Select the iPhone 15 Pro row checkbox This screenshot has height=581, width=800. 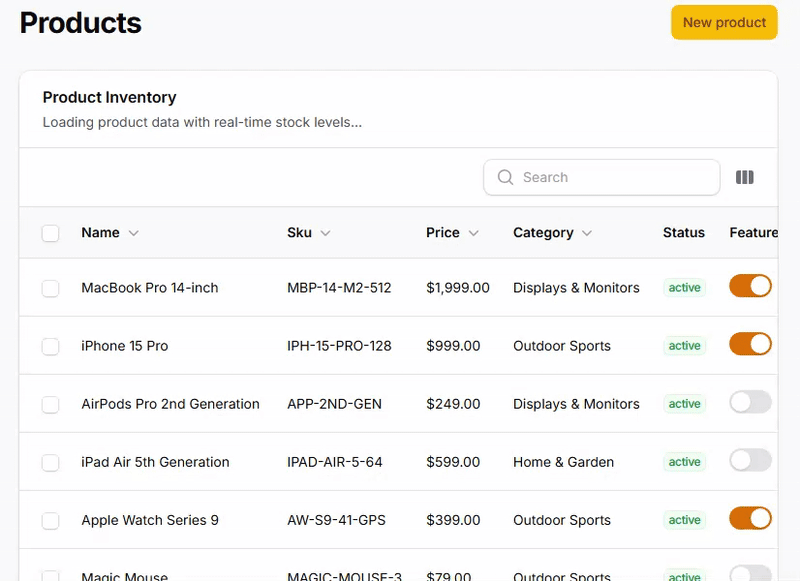pyautogui.click(x=51, y=346)
